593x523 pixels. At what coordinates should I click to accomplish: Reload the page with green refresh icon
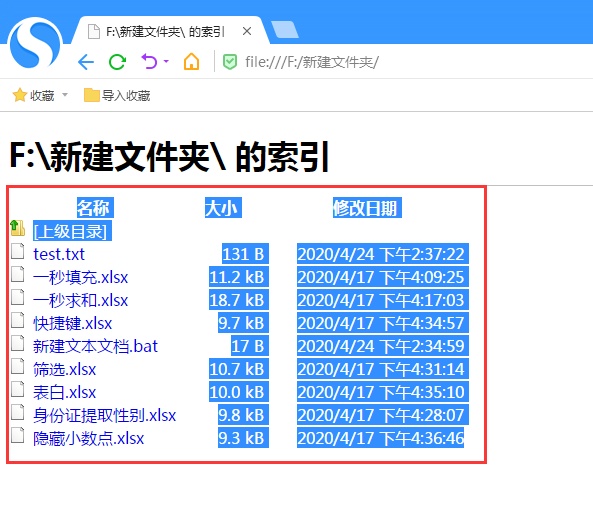[117, 62]
